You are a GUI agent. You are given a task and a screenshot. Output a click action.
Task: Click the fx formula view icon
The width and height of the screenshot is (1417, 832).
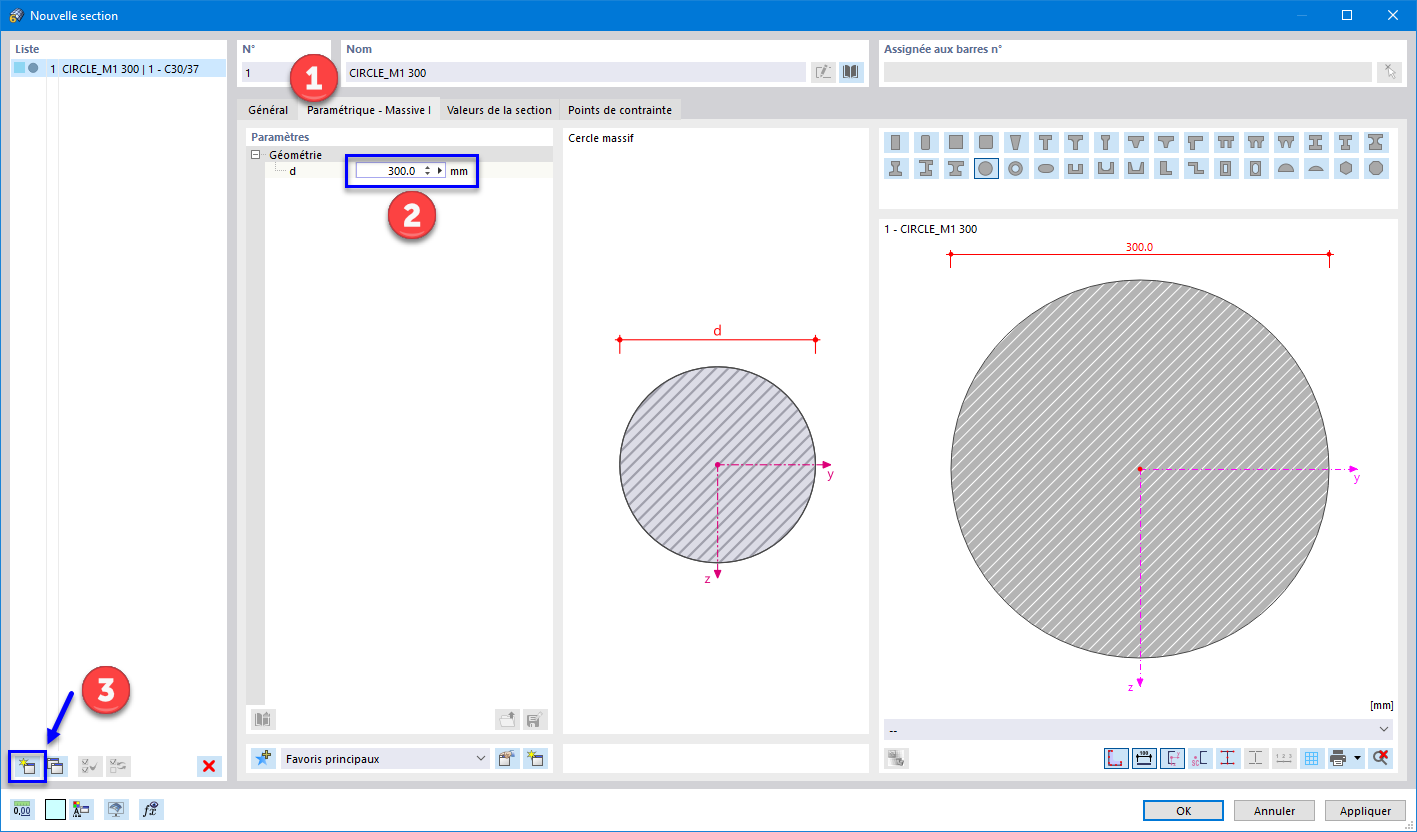tap(151, 810)
